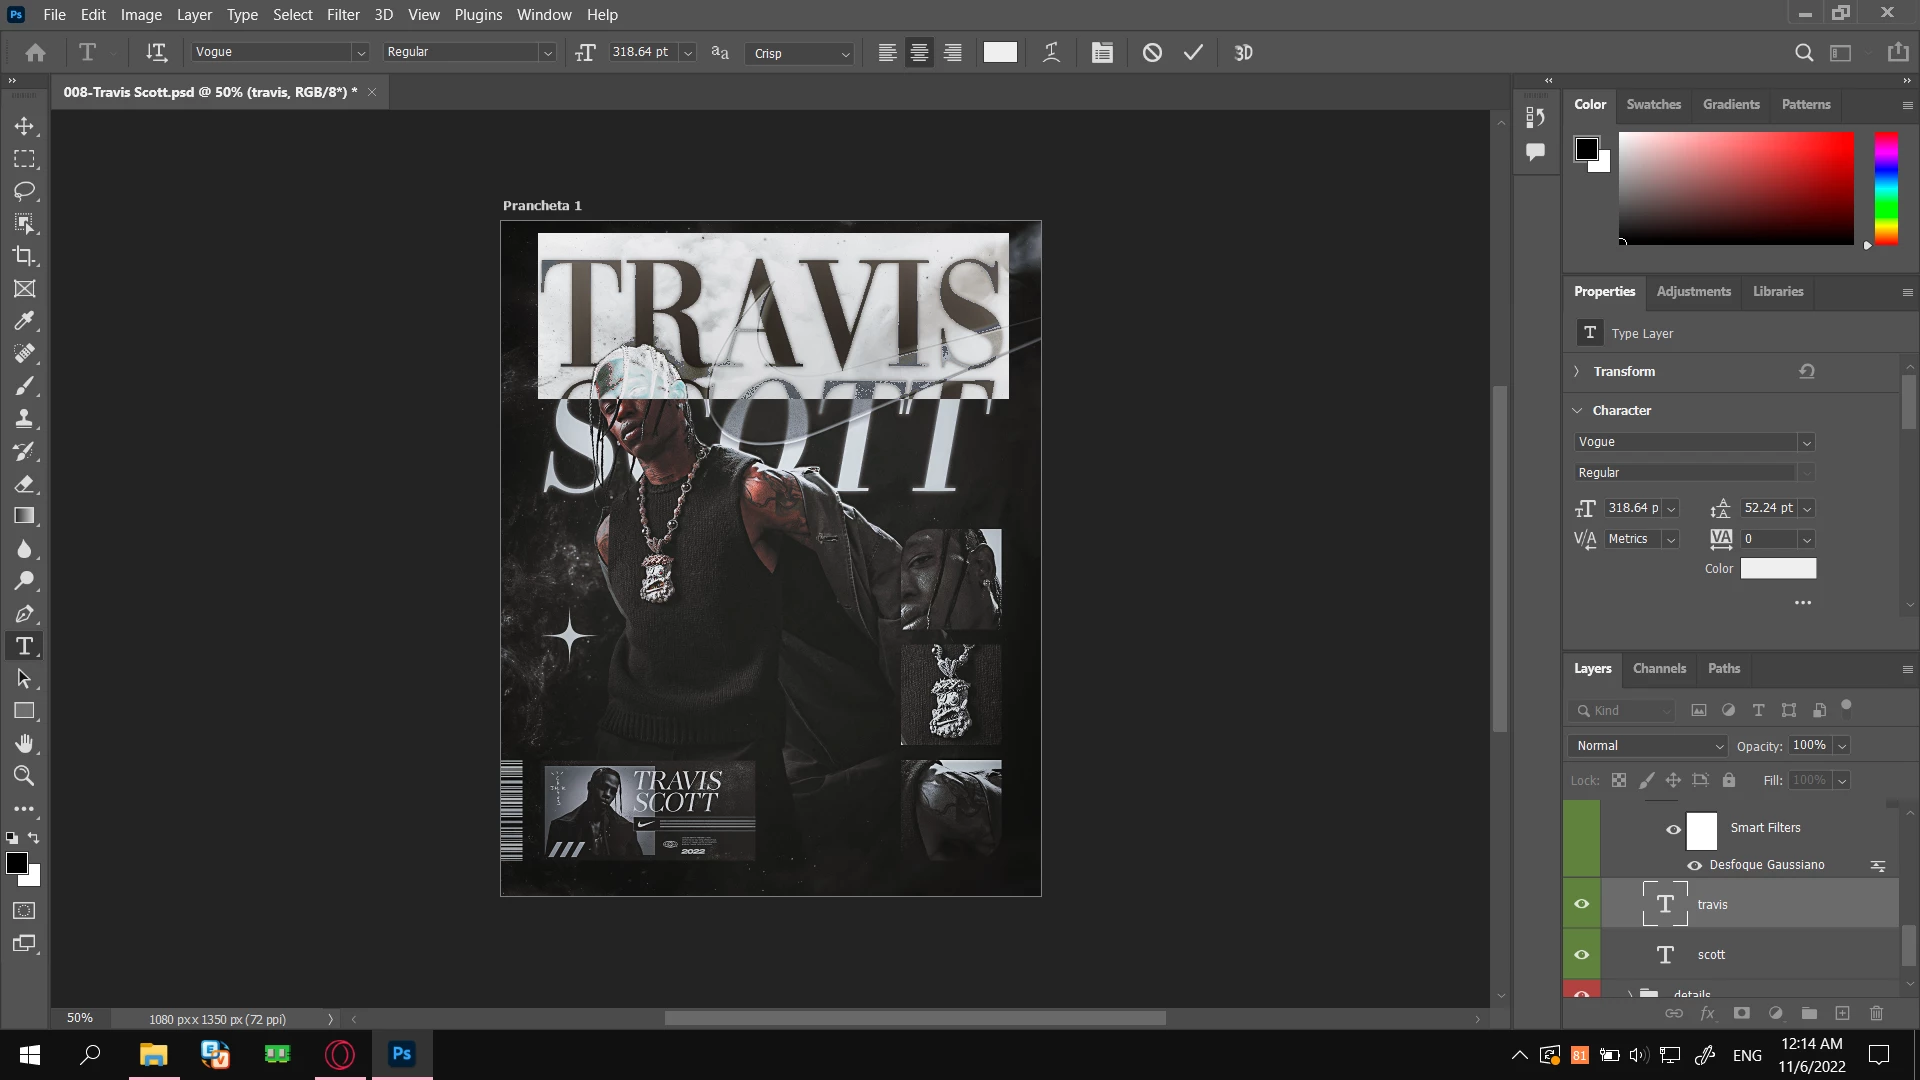Switch to the Channels tab
The height and width of the screenshot is (1080, 1920).
tap(1658, 668)
